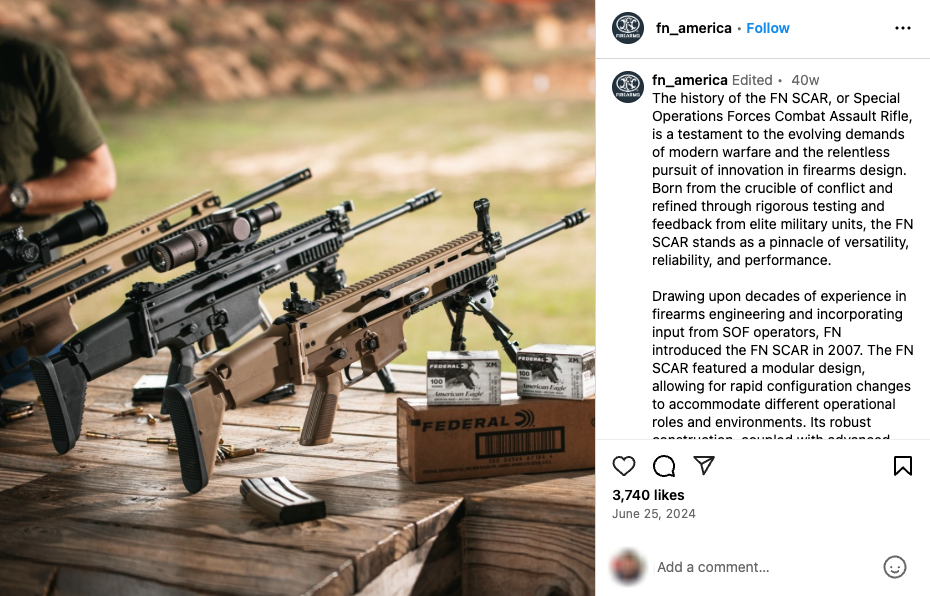
Task: Focus the Add a comment field
Action: coord(765,567)
